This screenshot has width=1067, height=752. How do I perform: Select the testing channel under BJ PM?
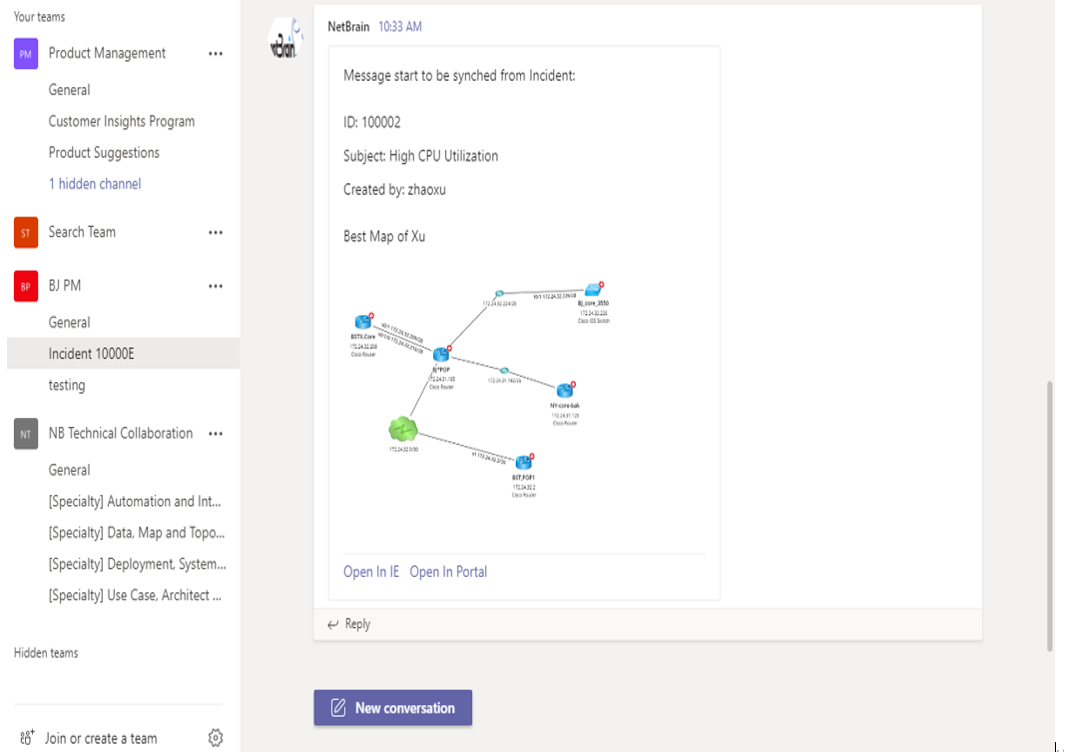tap(67, 385)
